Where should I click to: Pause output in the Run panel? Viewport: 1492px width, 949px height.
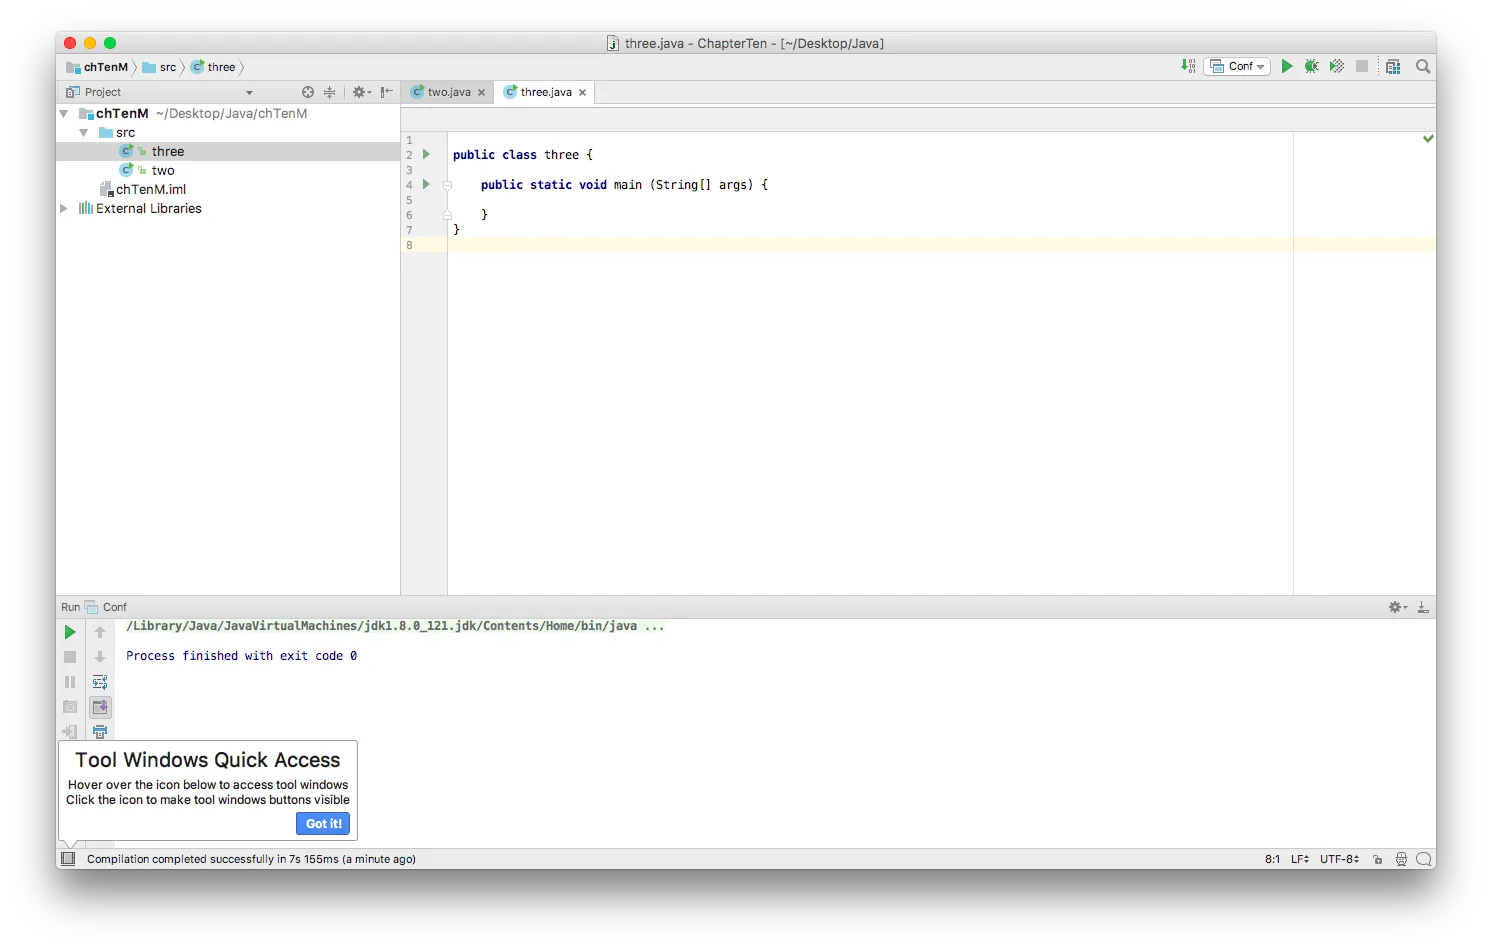click(70, 682)
